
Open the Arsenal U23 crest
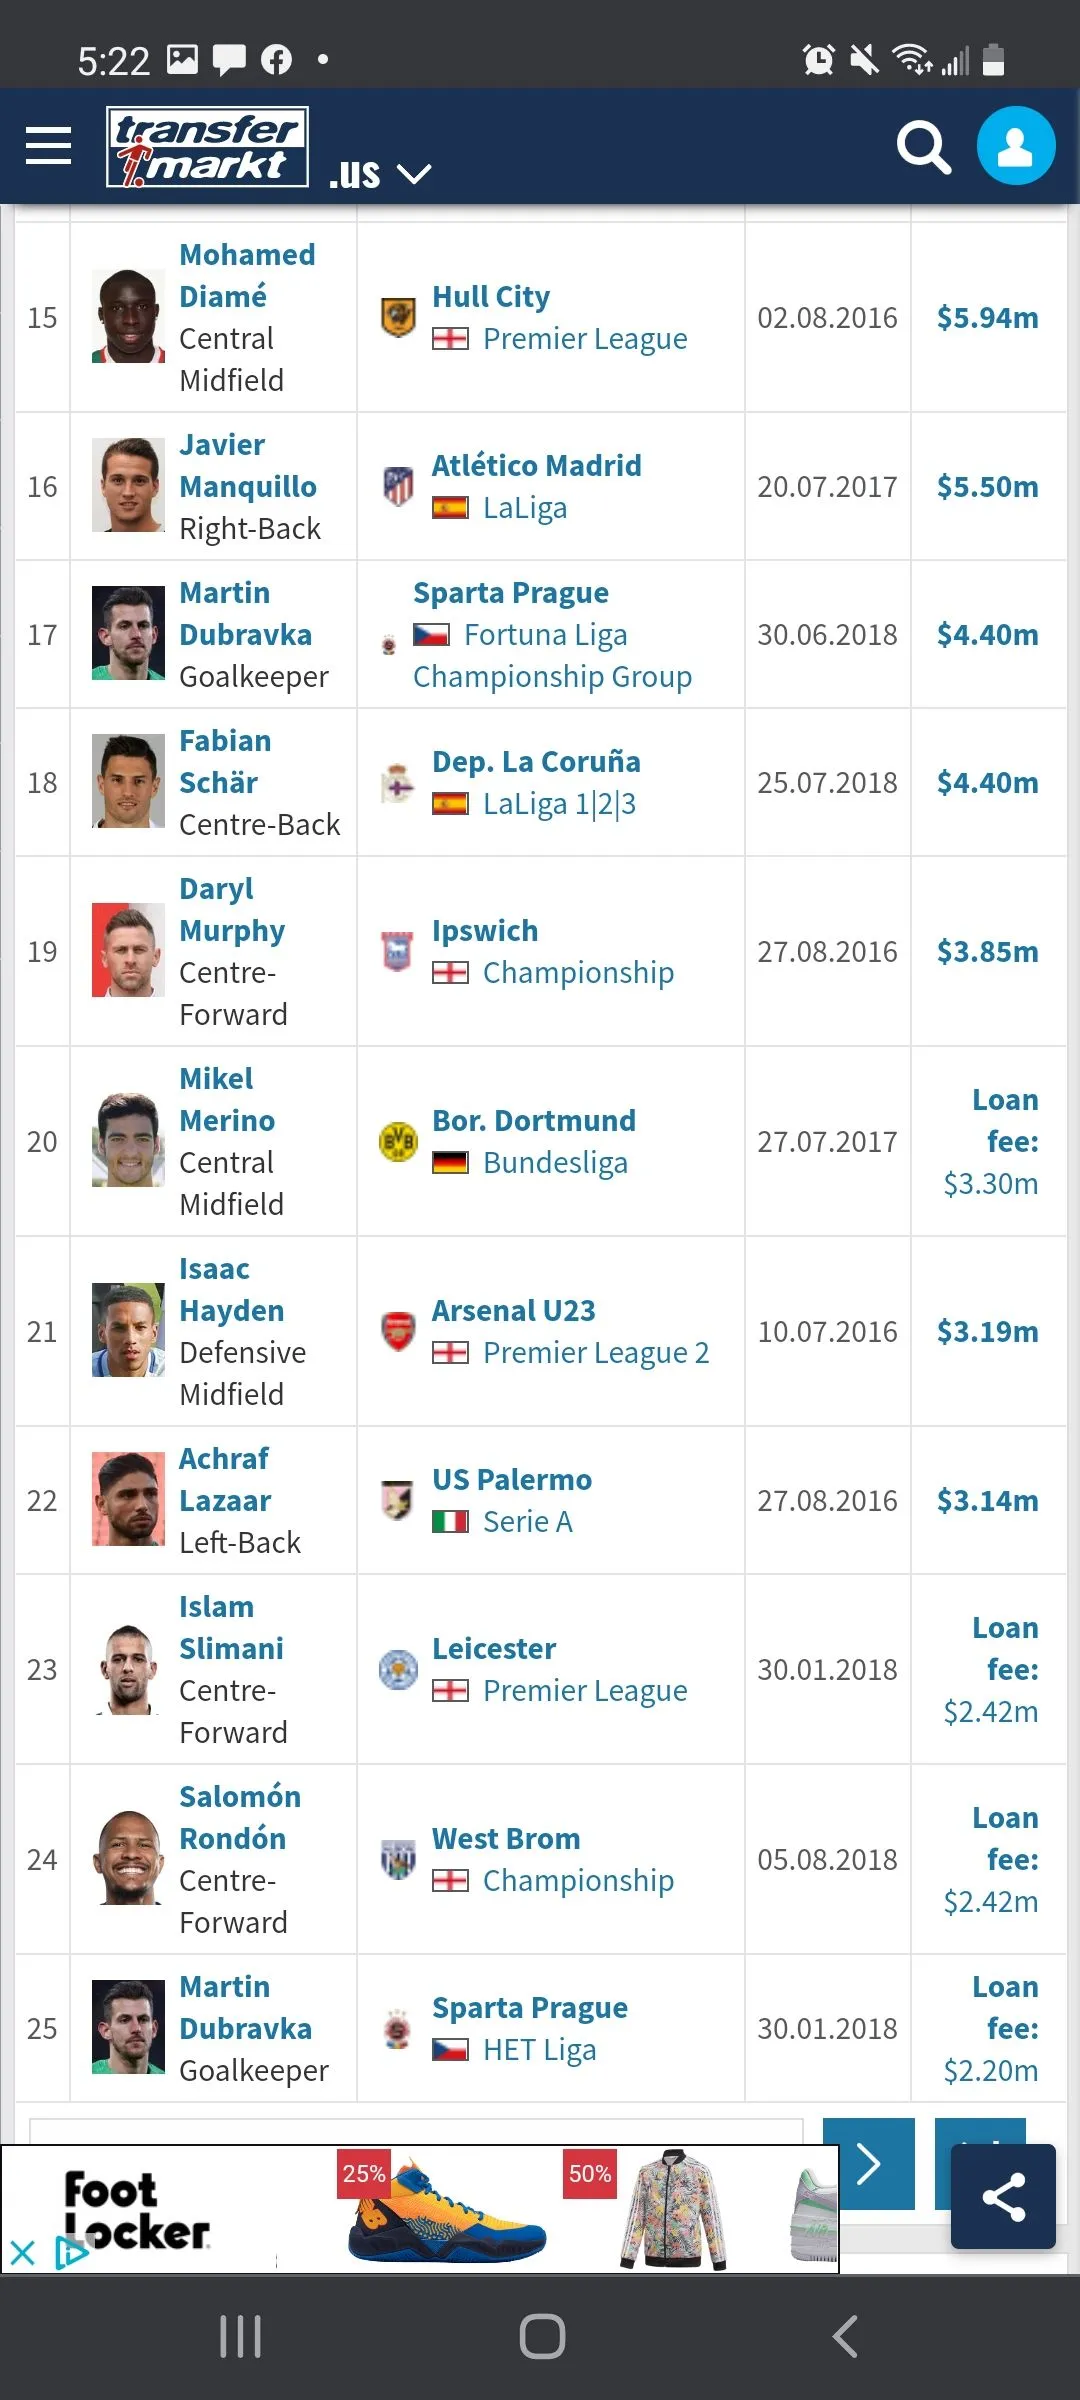pyautogui.click(x=398, y=1331)
